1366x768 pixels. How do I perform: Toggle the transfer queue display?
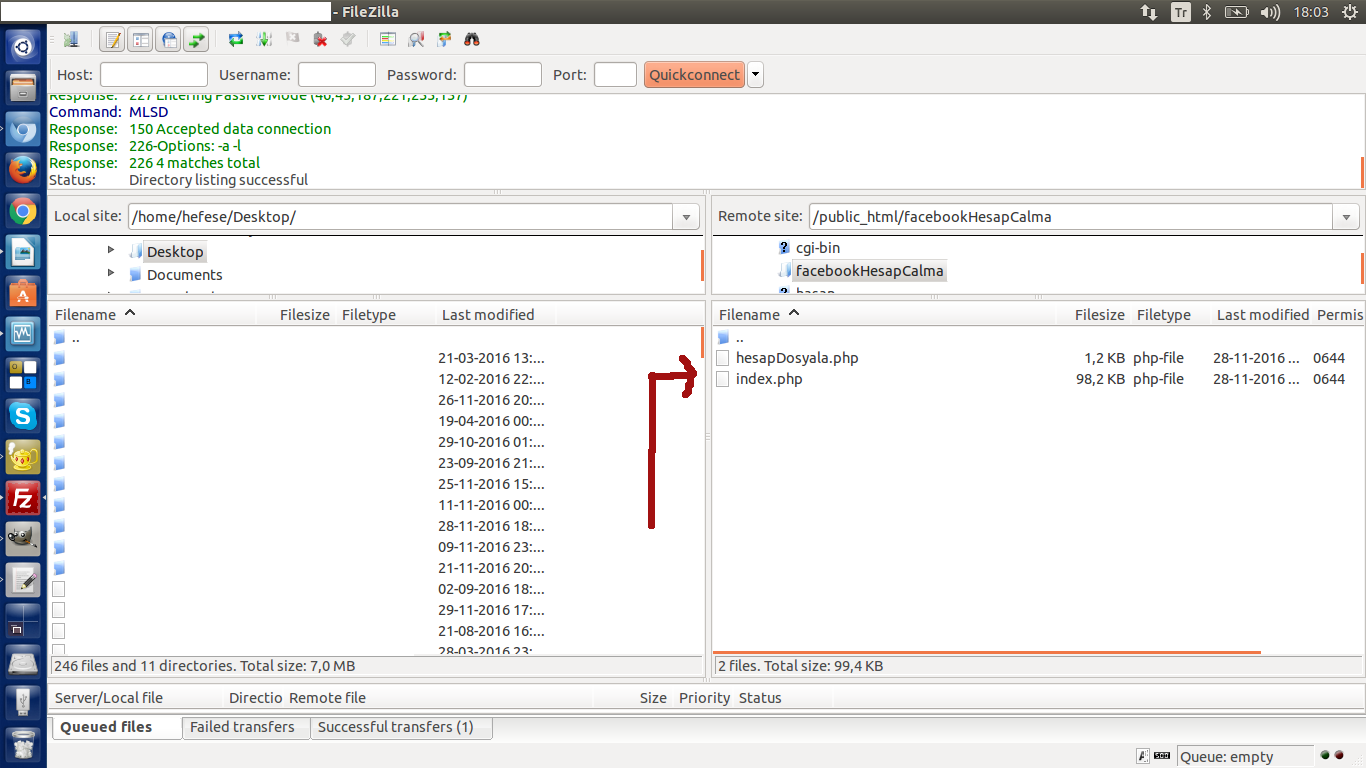[197, 40]
